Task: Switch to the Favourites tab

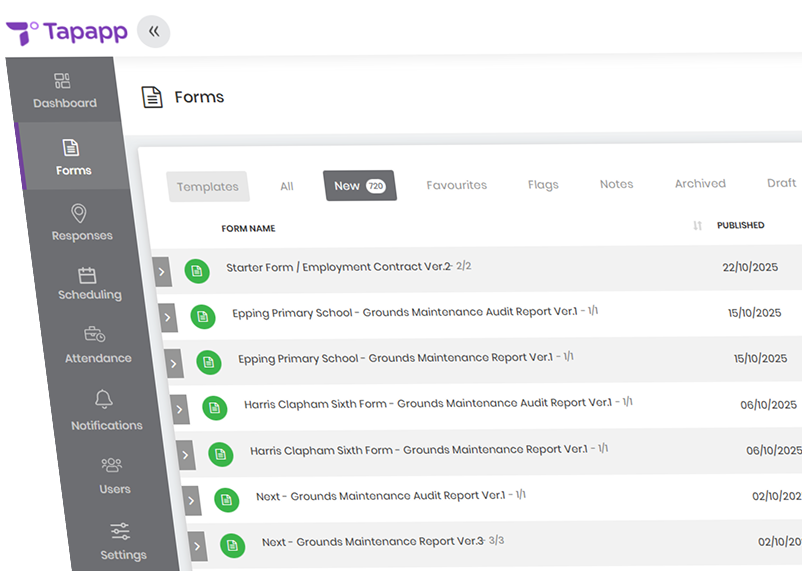Action: [456, 185]
